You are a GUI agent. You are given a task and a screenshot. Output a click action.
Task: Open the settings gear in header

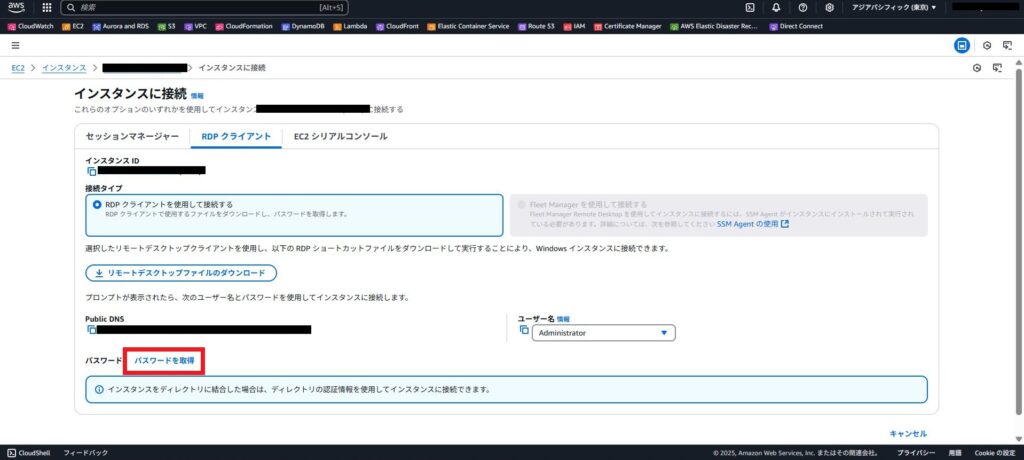[829, 7]
